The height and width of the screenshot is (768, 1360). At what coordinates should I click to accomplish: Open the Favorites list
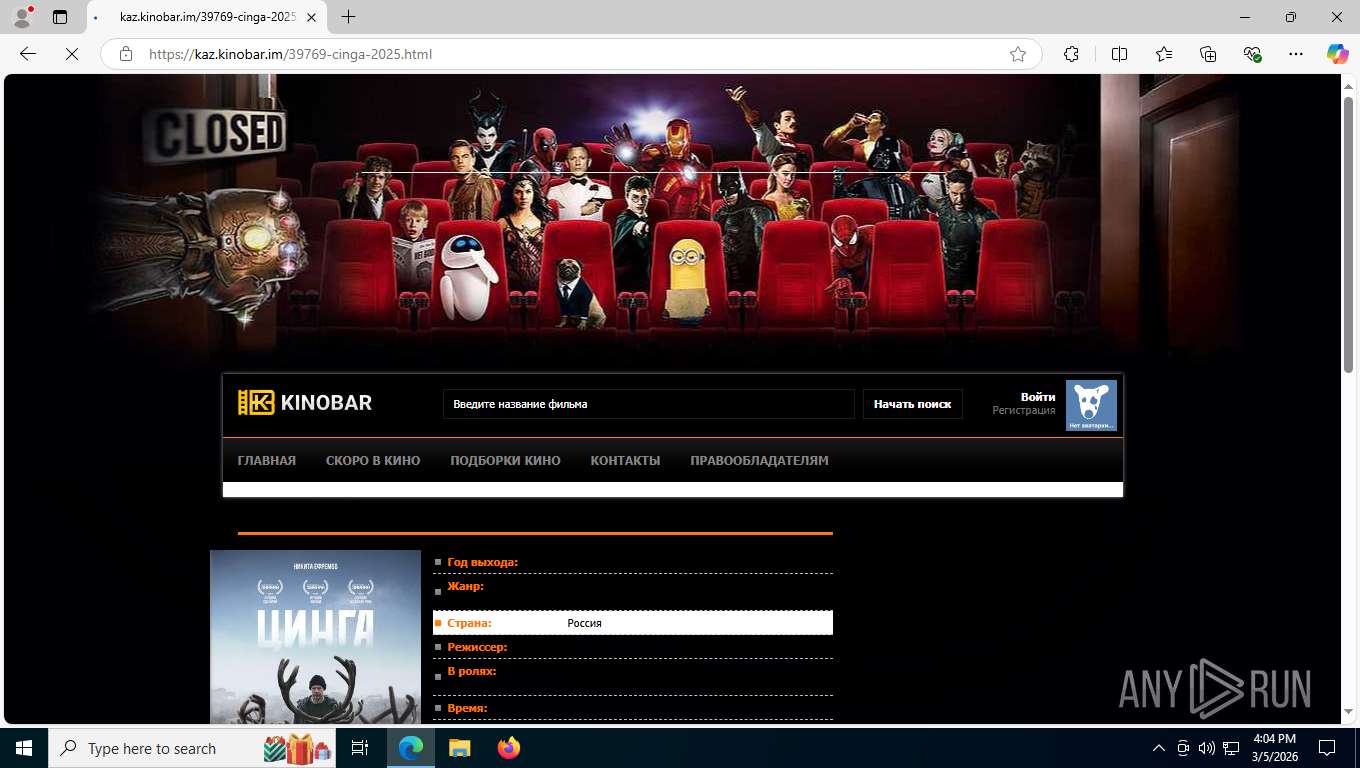1164,54
